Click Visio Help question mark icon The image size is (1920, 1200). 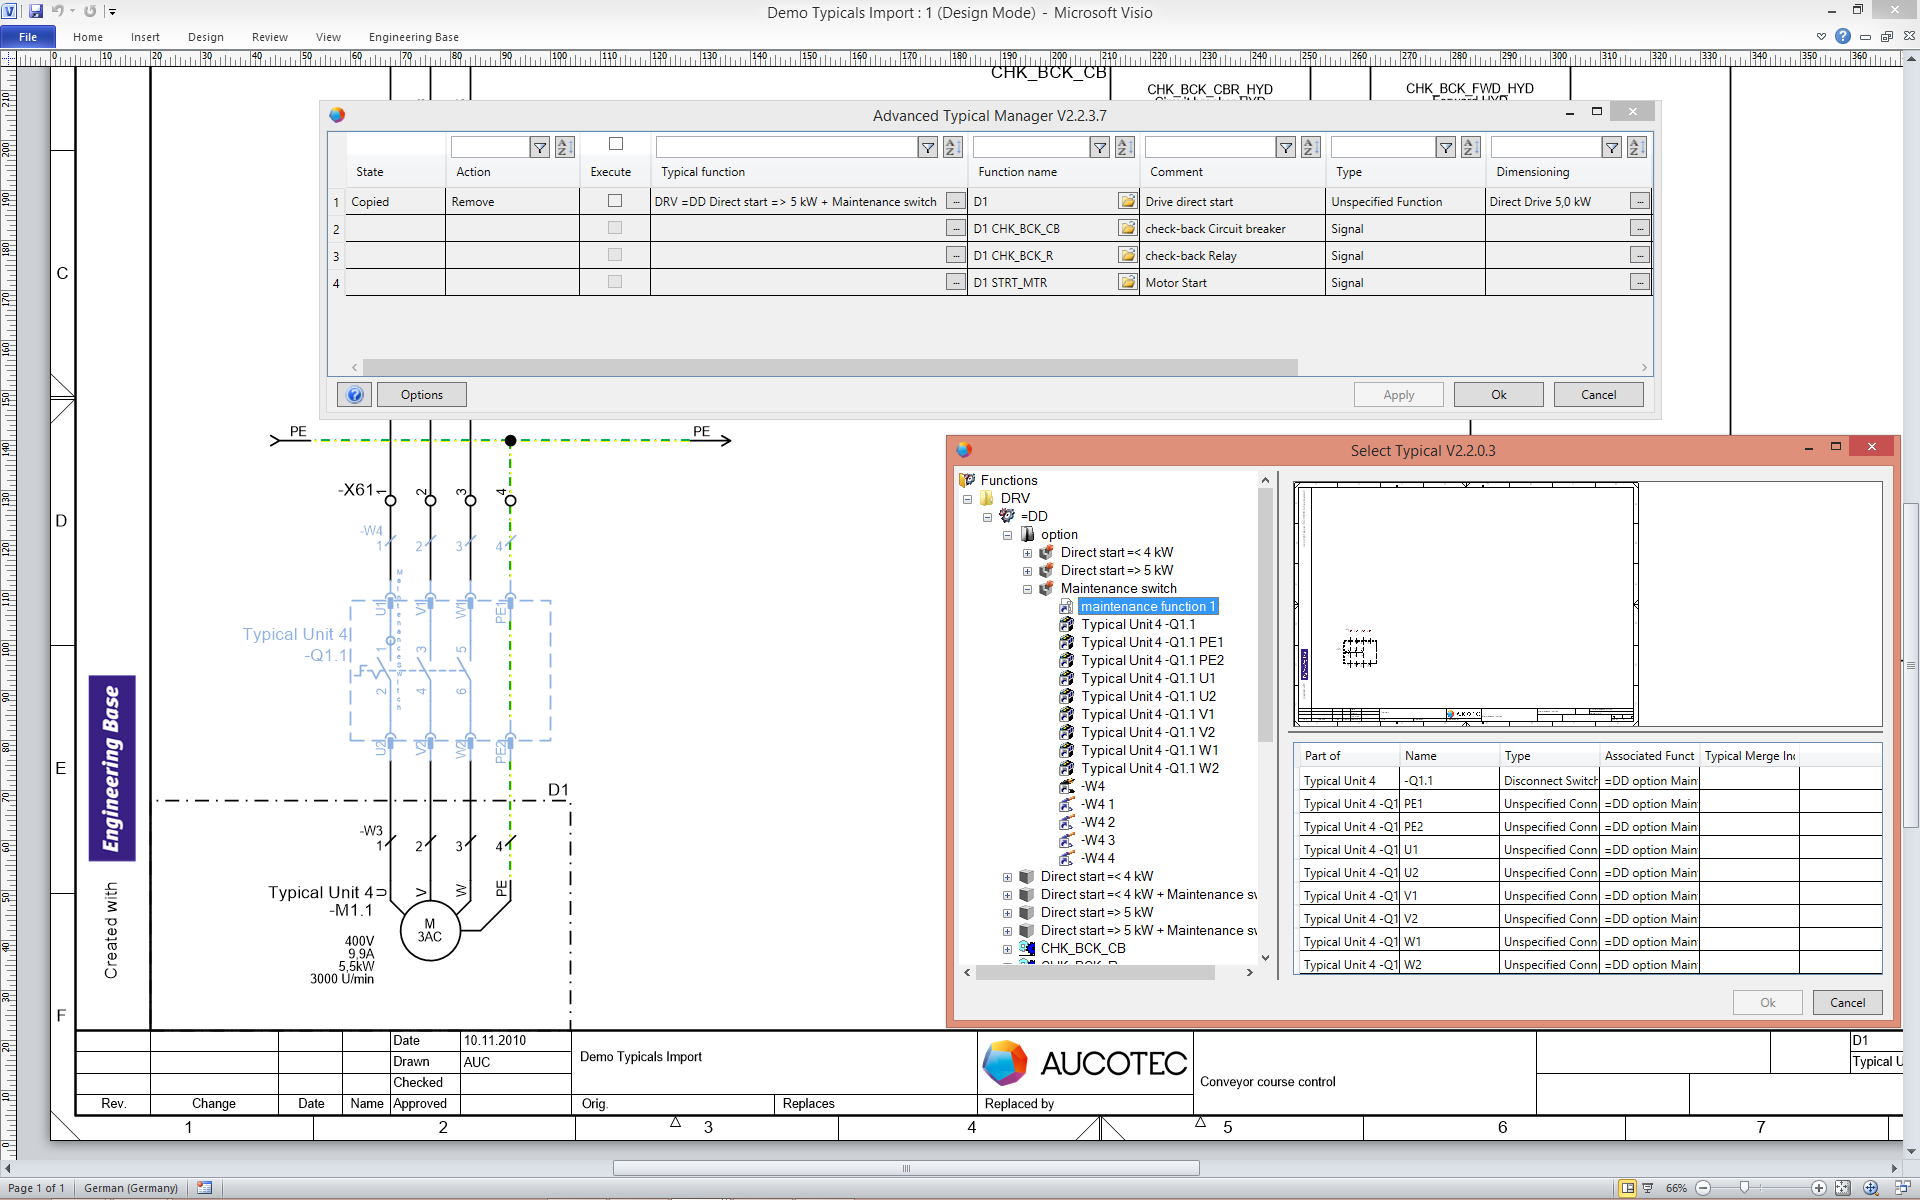tap(1842, 36)
